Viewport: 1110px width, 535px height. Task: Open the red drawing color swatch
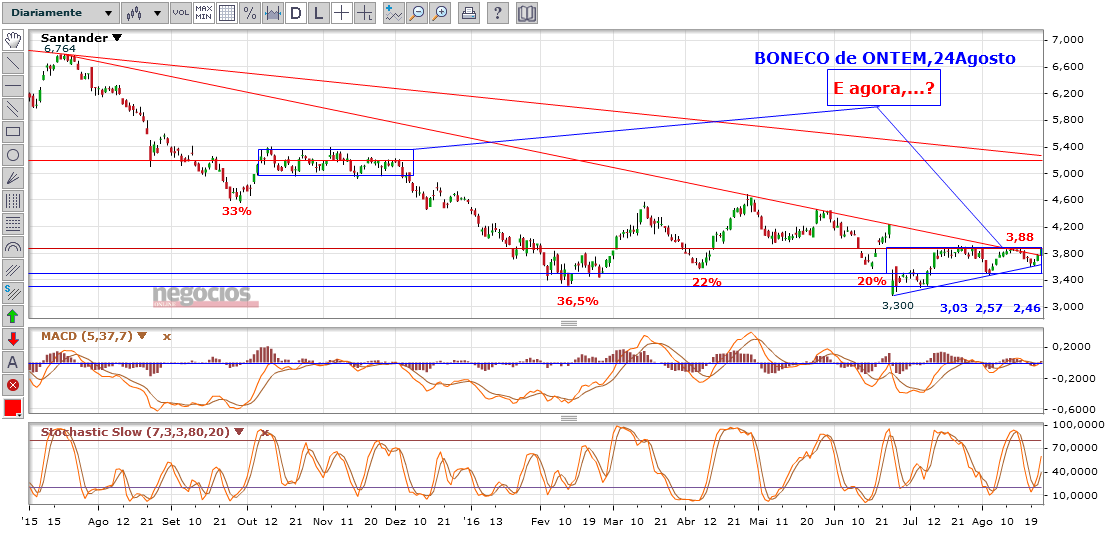click(x=13, y=408)
